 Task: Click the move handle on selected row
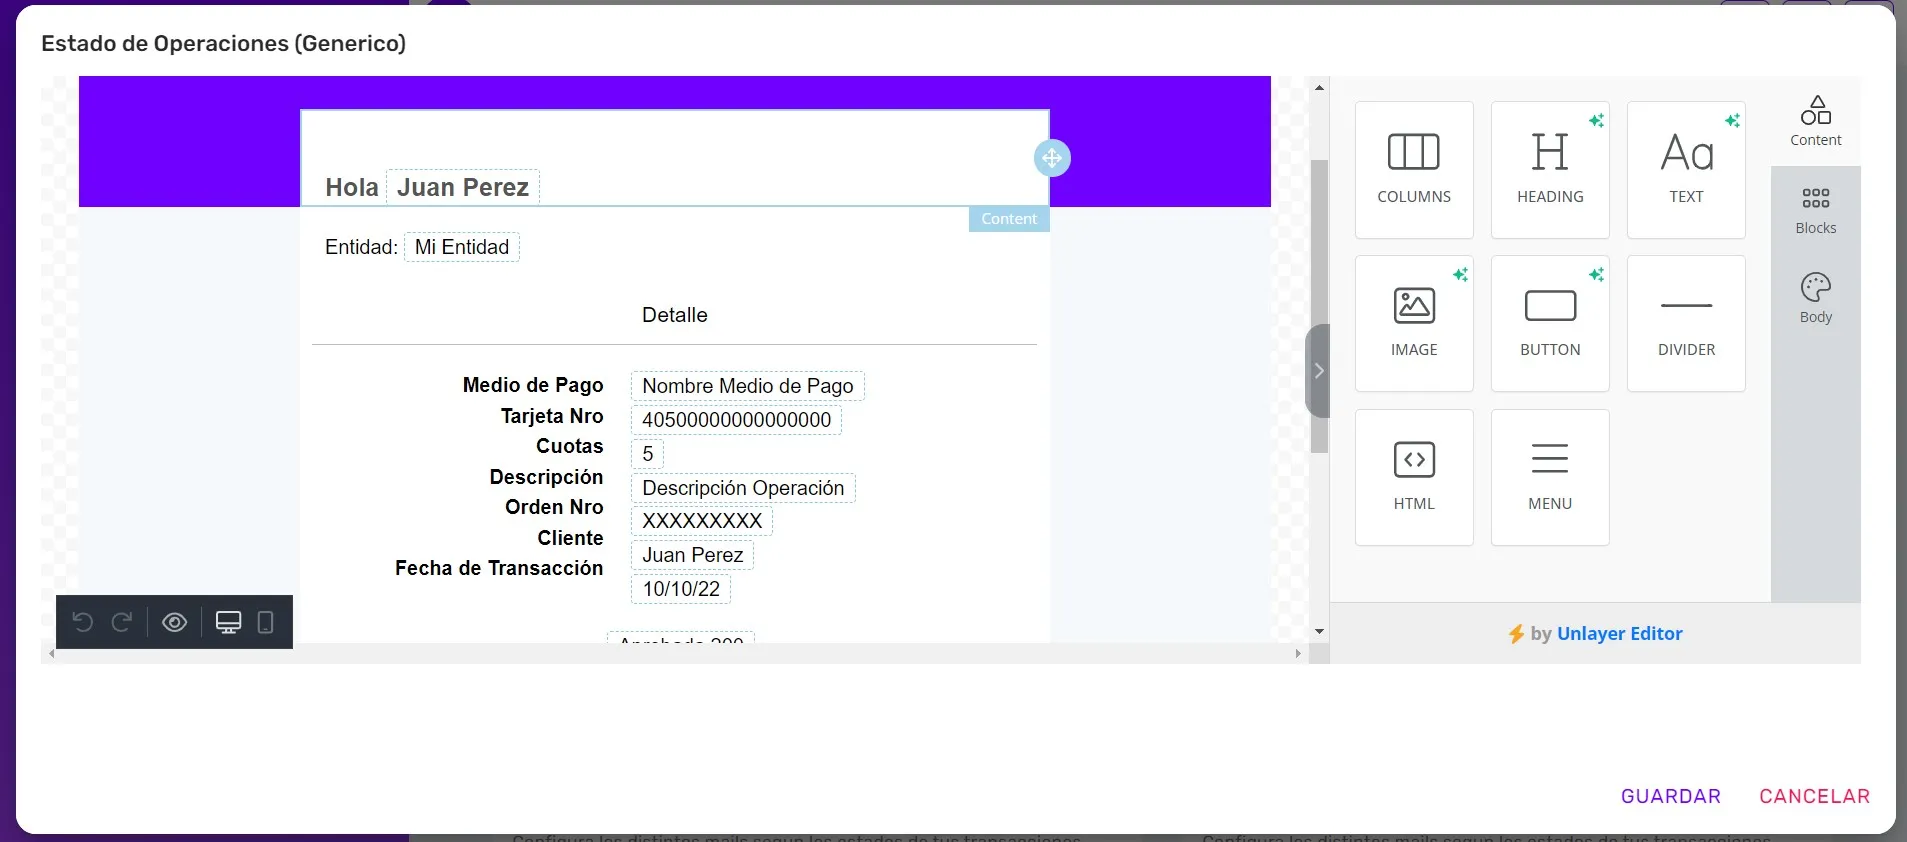point(1052,158)
